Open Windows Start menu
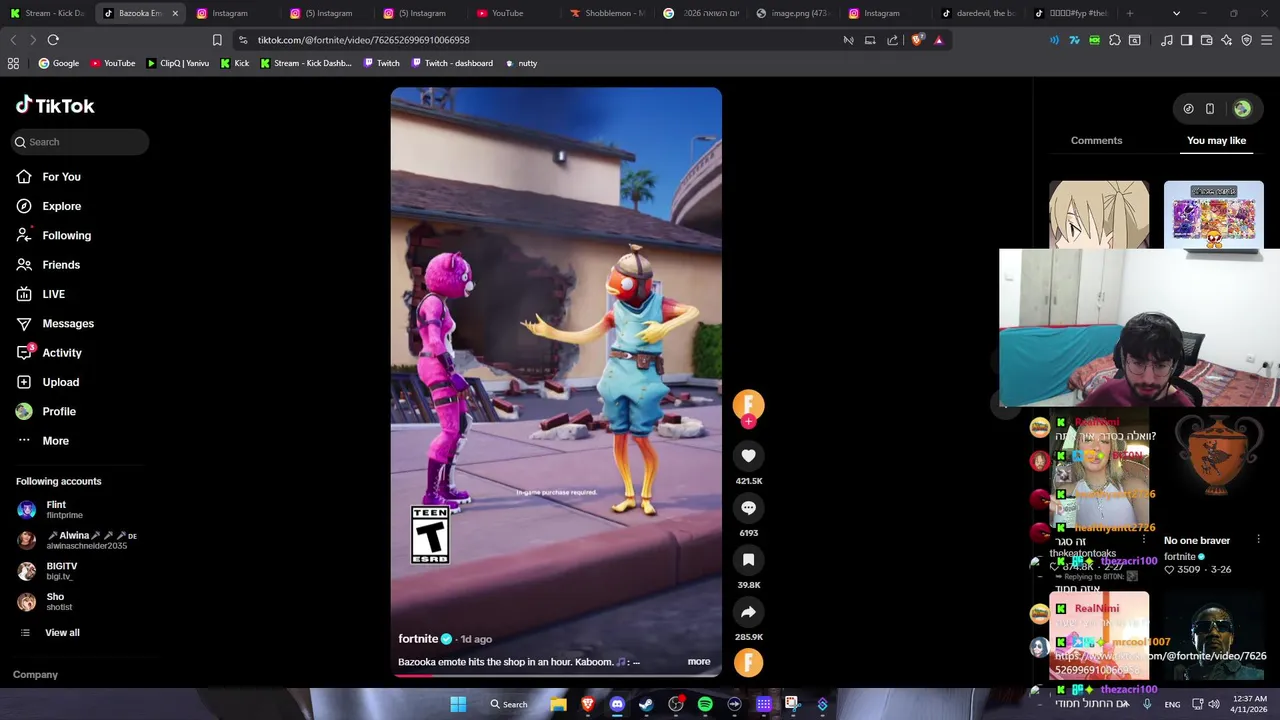 pos(458,704)
